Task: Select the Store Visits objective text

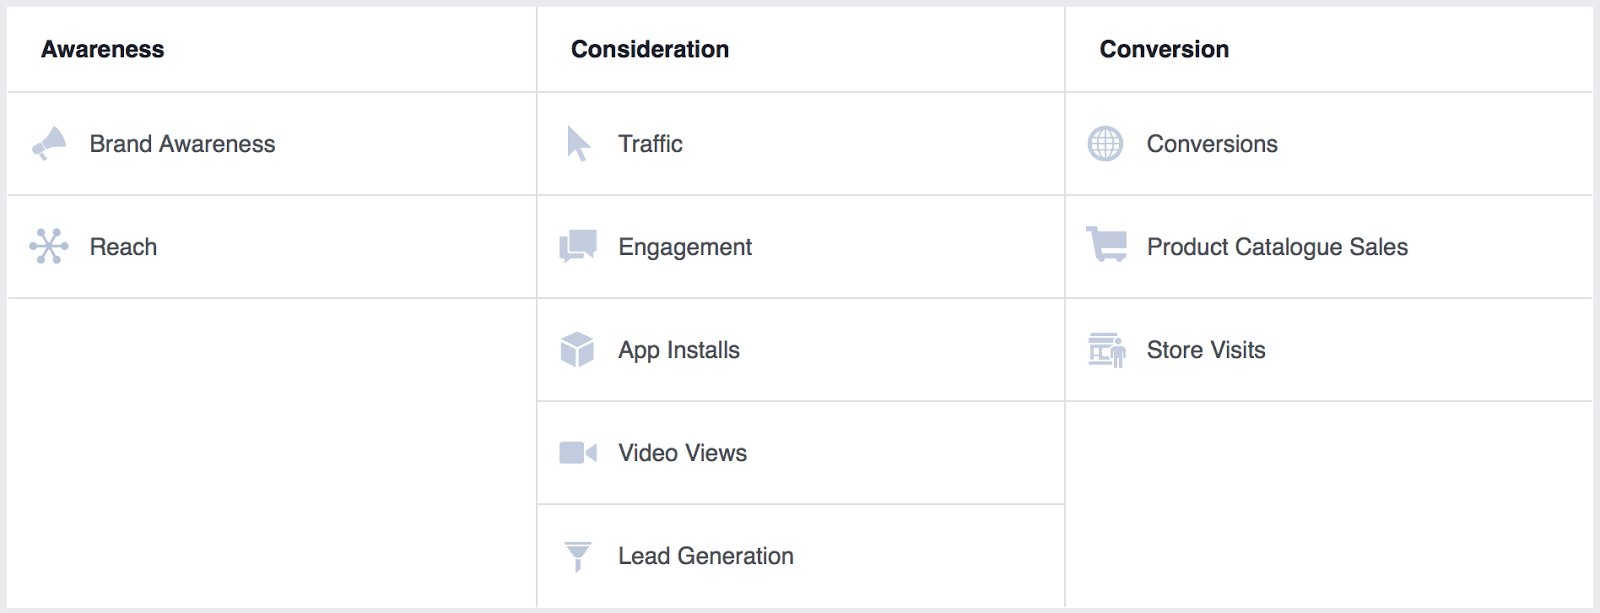Action: [x=1206, y=350]
